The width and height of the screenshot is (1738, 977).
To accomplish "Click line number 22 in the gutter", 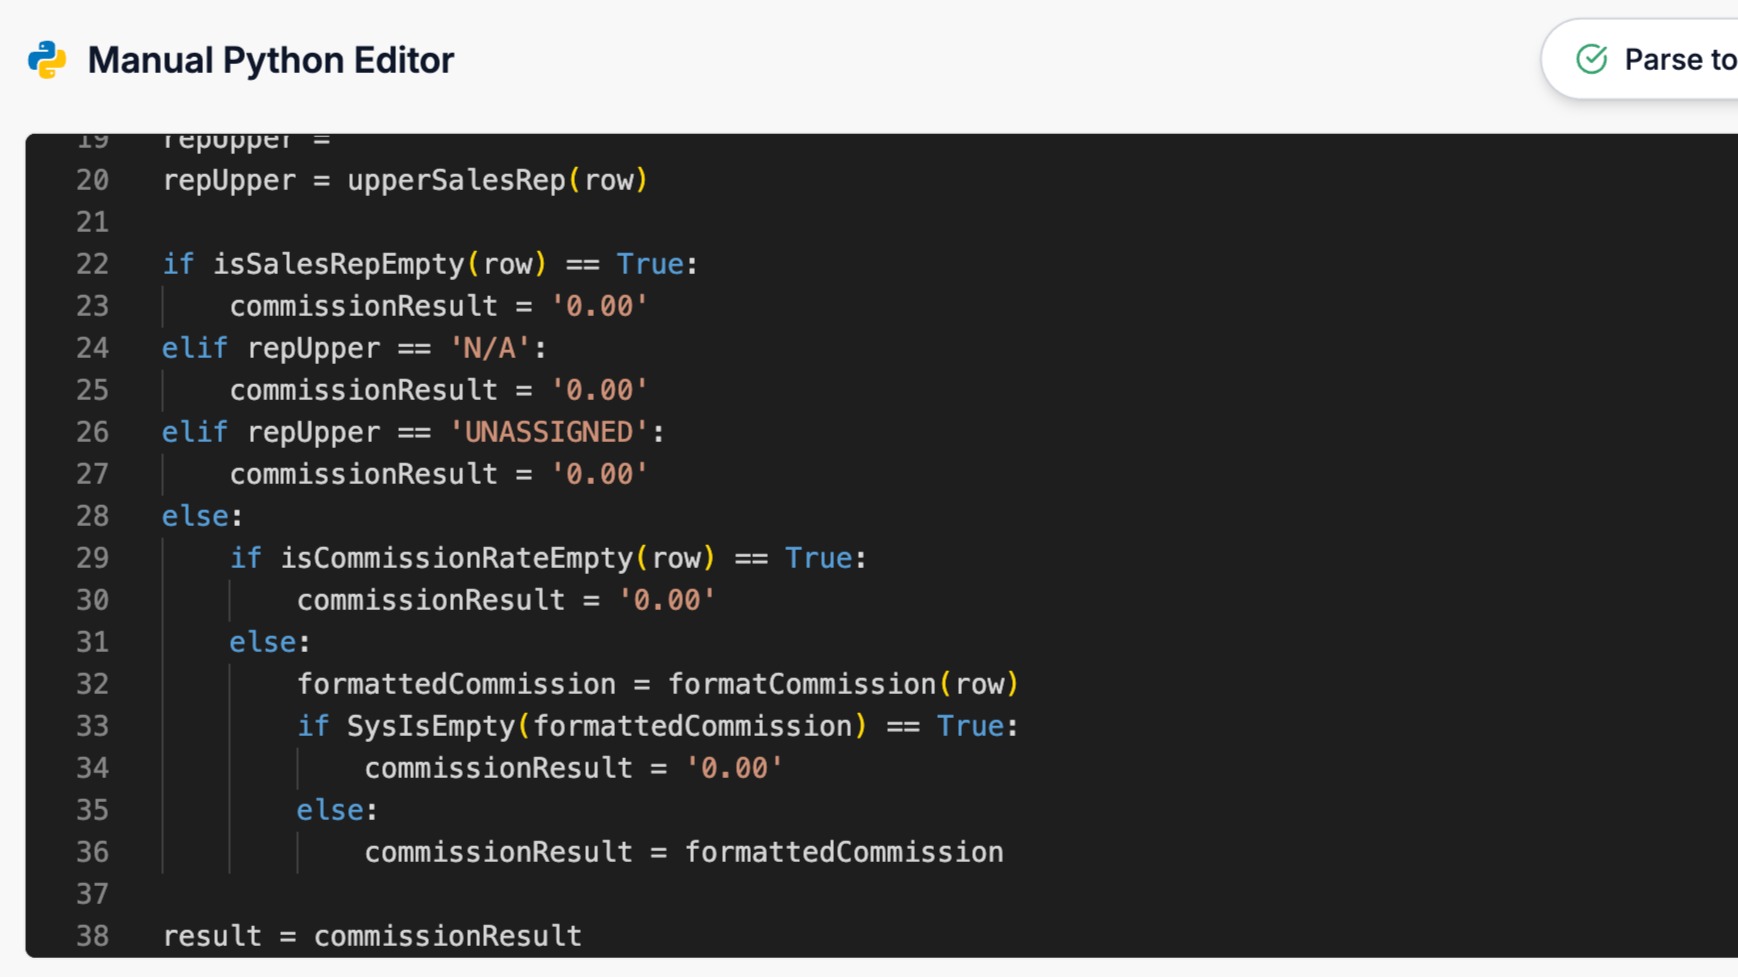I will click(92, 264).
